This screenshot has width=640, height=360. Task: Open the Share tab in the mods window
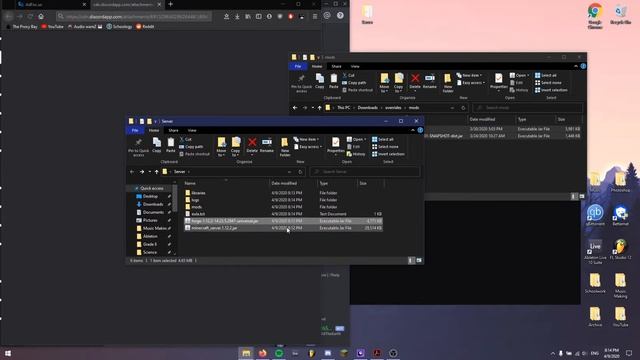click(336, 66)
